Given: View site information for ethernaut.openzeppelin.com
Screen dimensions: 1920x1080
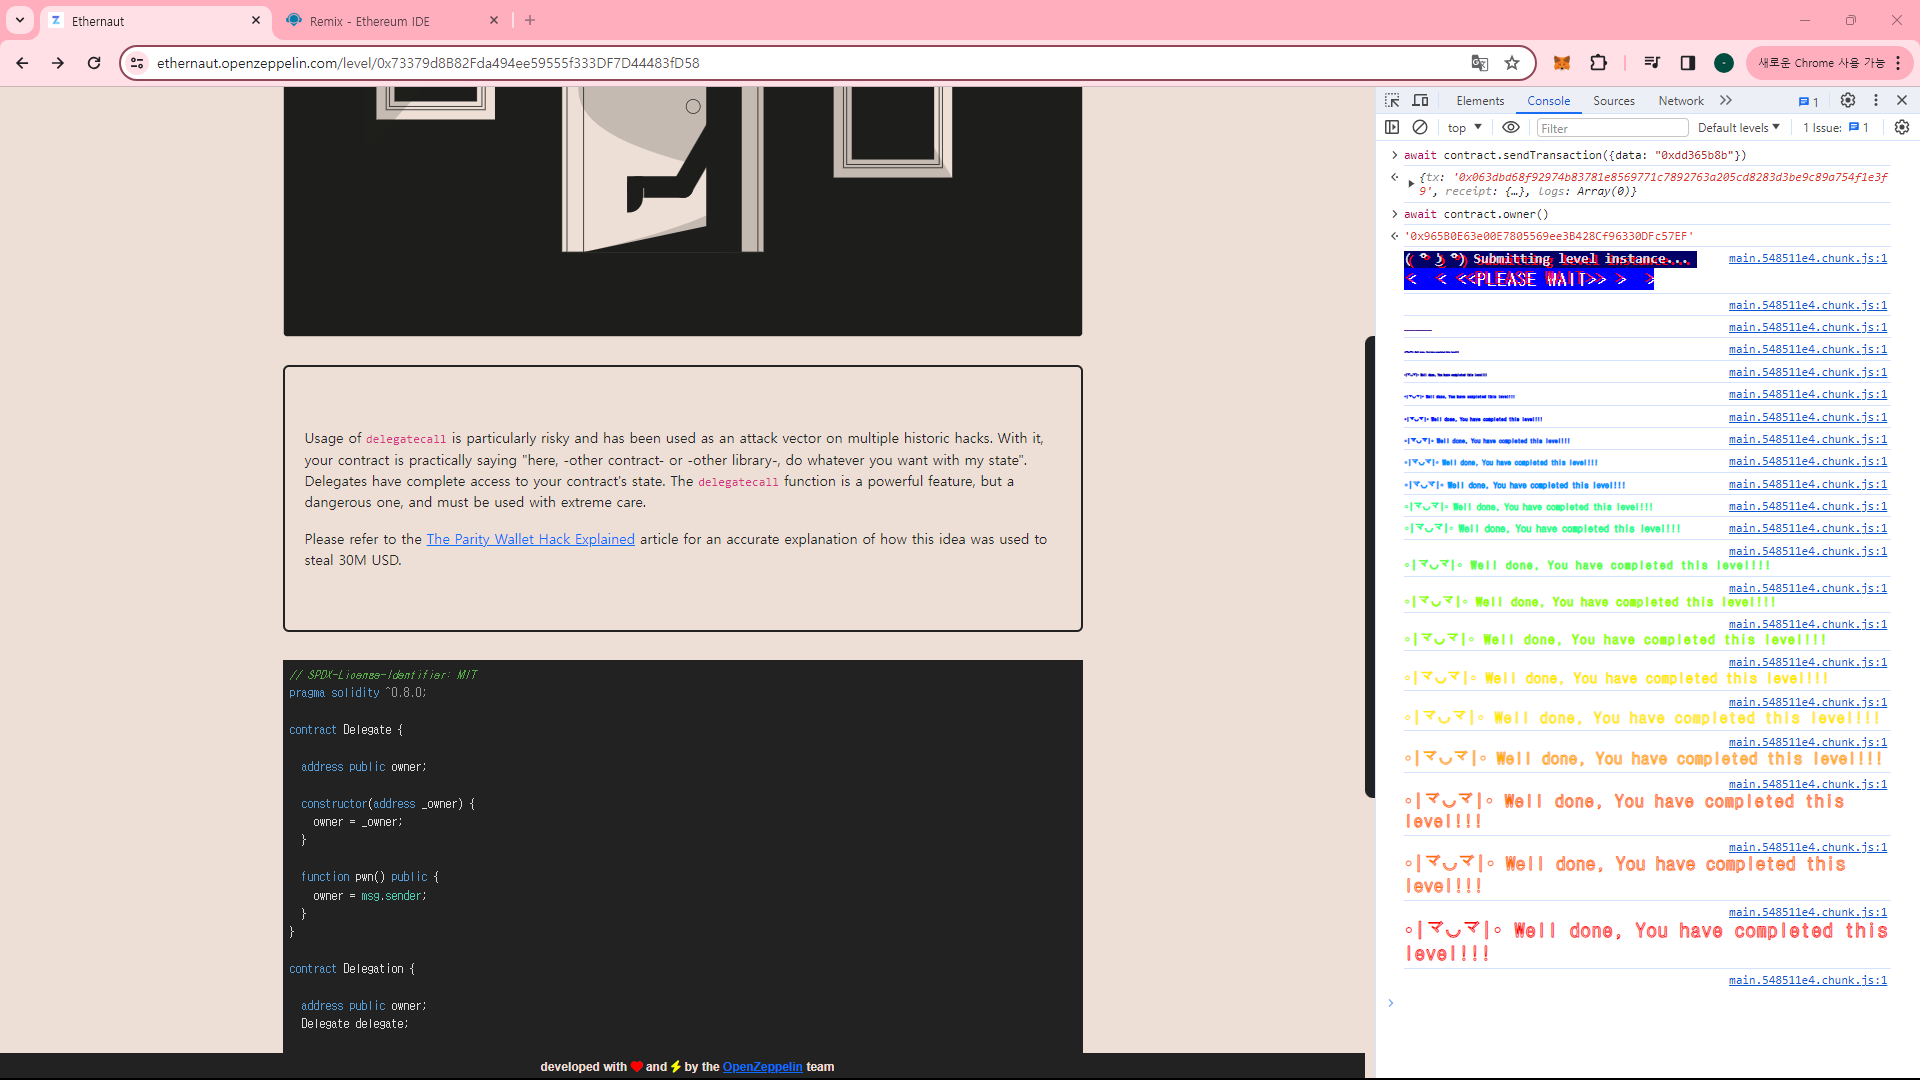Looking at the screenshot, I should (138, 63).
